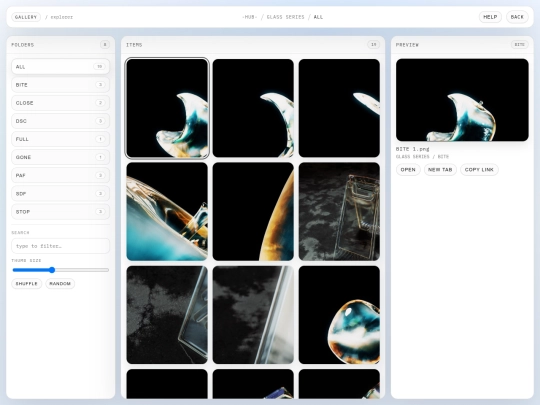Open the GONE folder

(x=61, y=157)
